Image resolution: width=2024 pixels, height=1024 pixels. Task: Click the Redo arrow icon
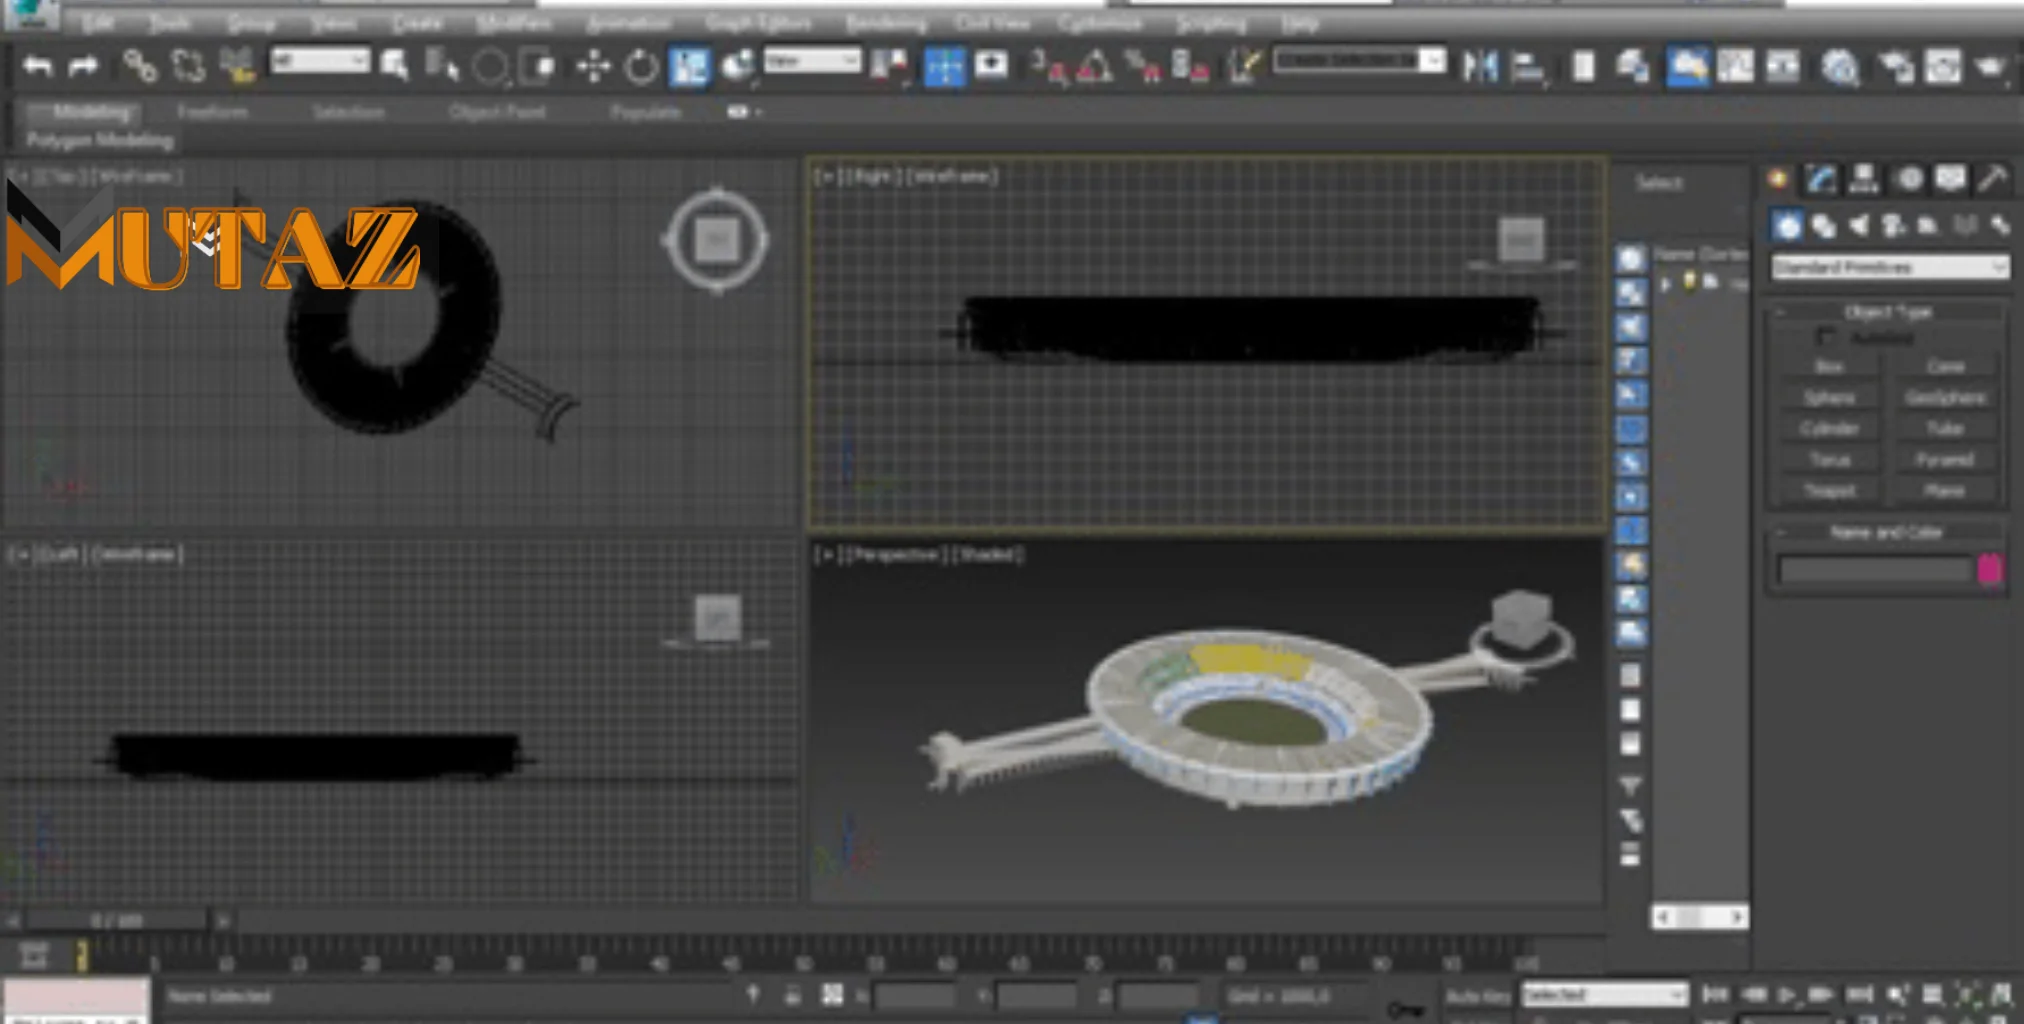coord(83,66)
